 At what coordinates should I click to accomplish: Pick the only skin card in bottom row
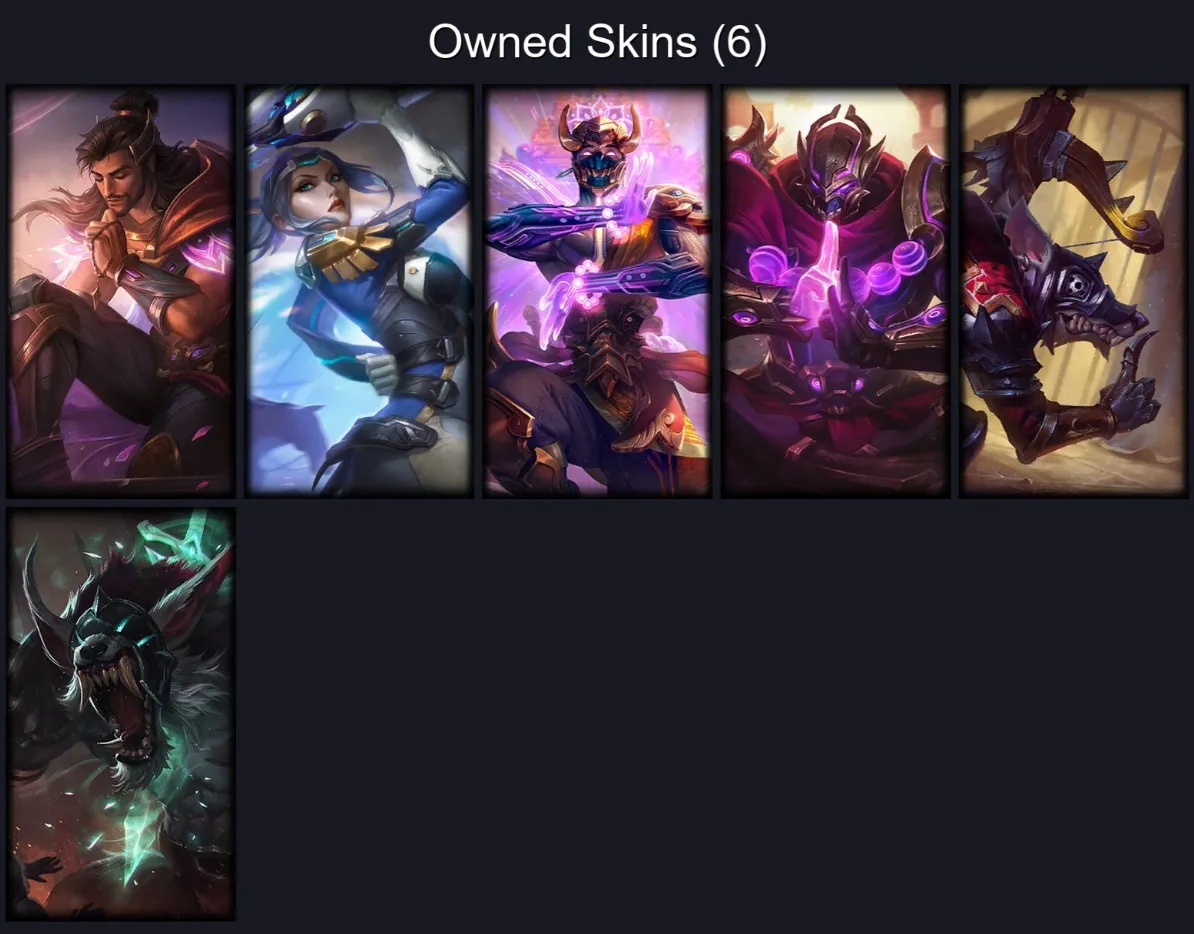[x=121, y=714]
